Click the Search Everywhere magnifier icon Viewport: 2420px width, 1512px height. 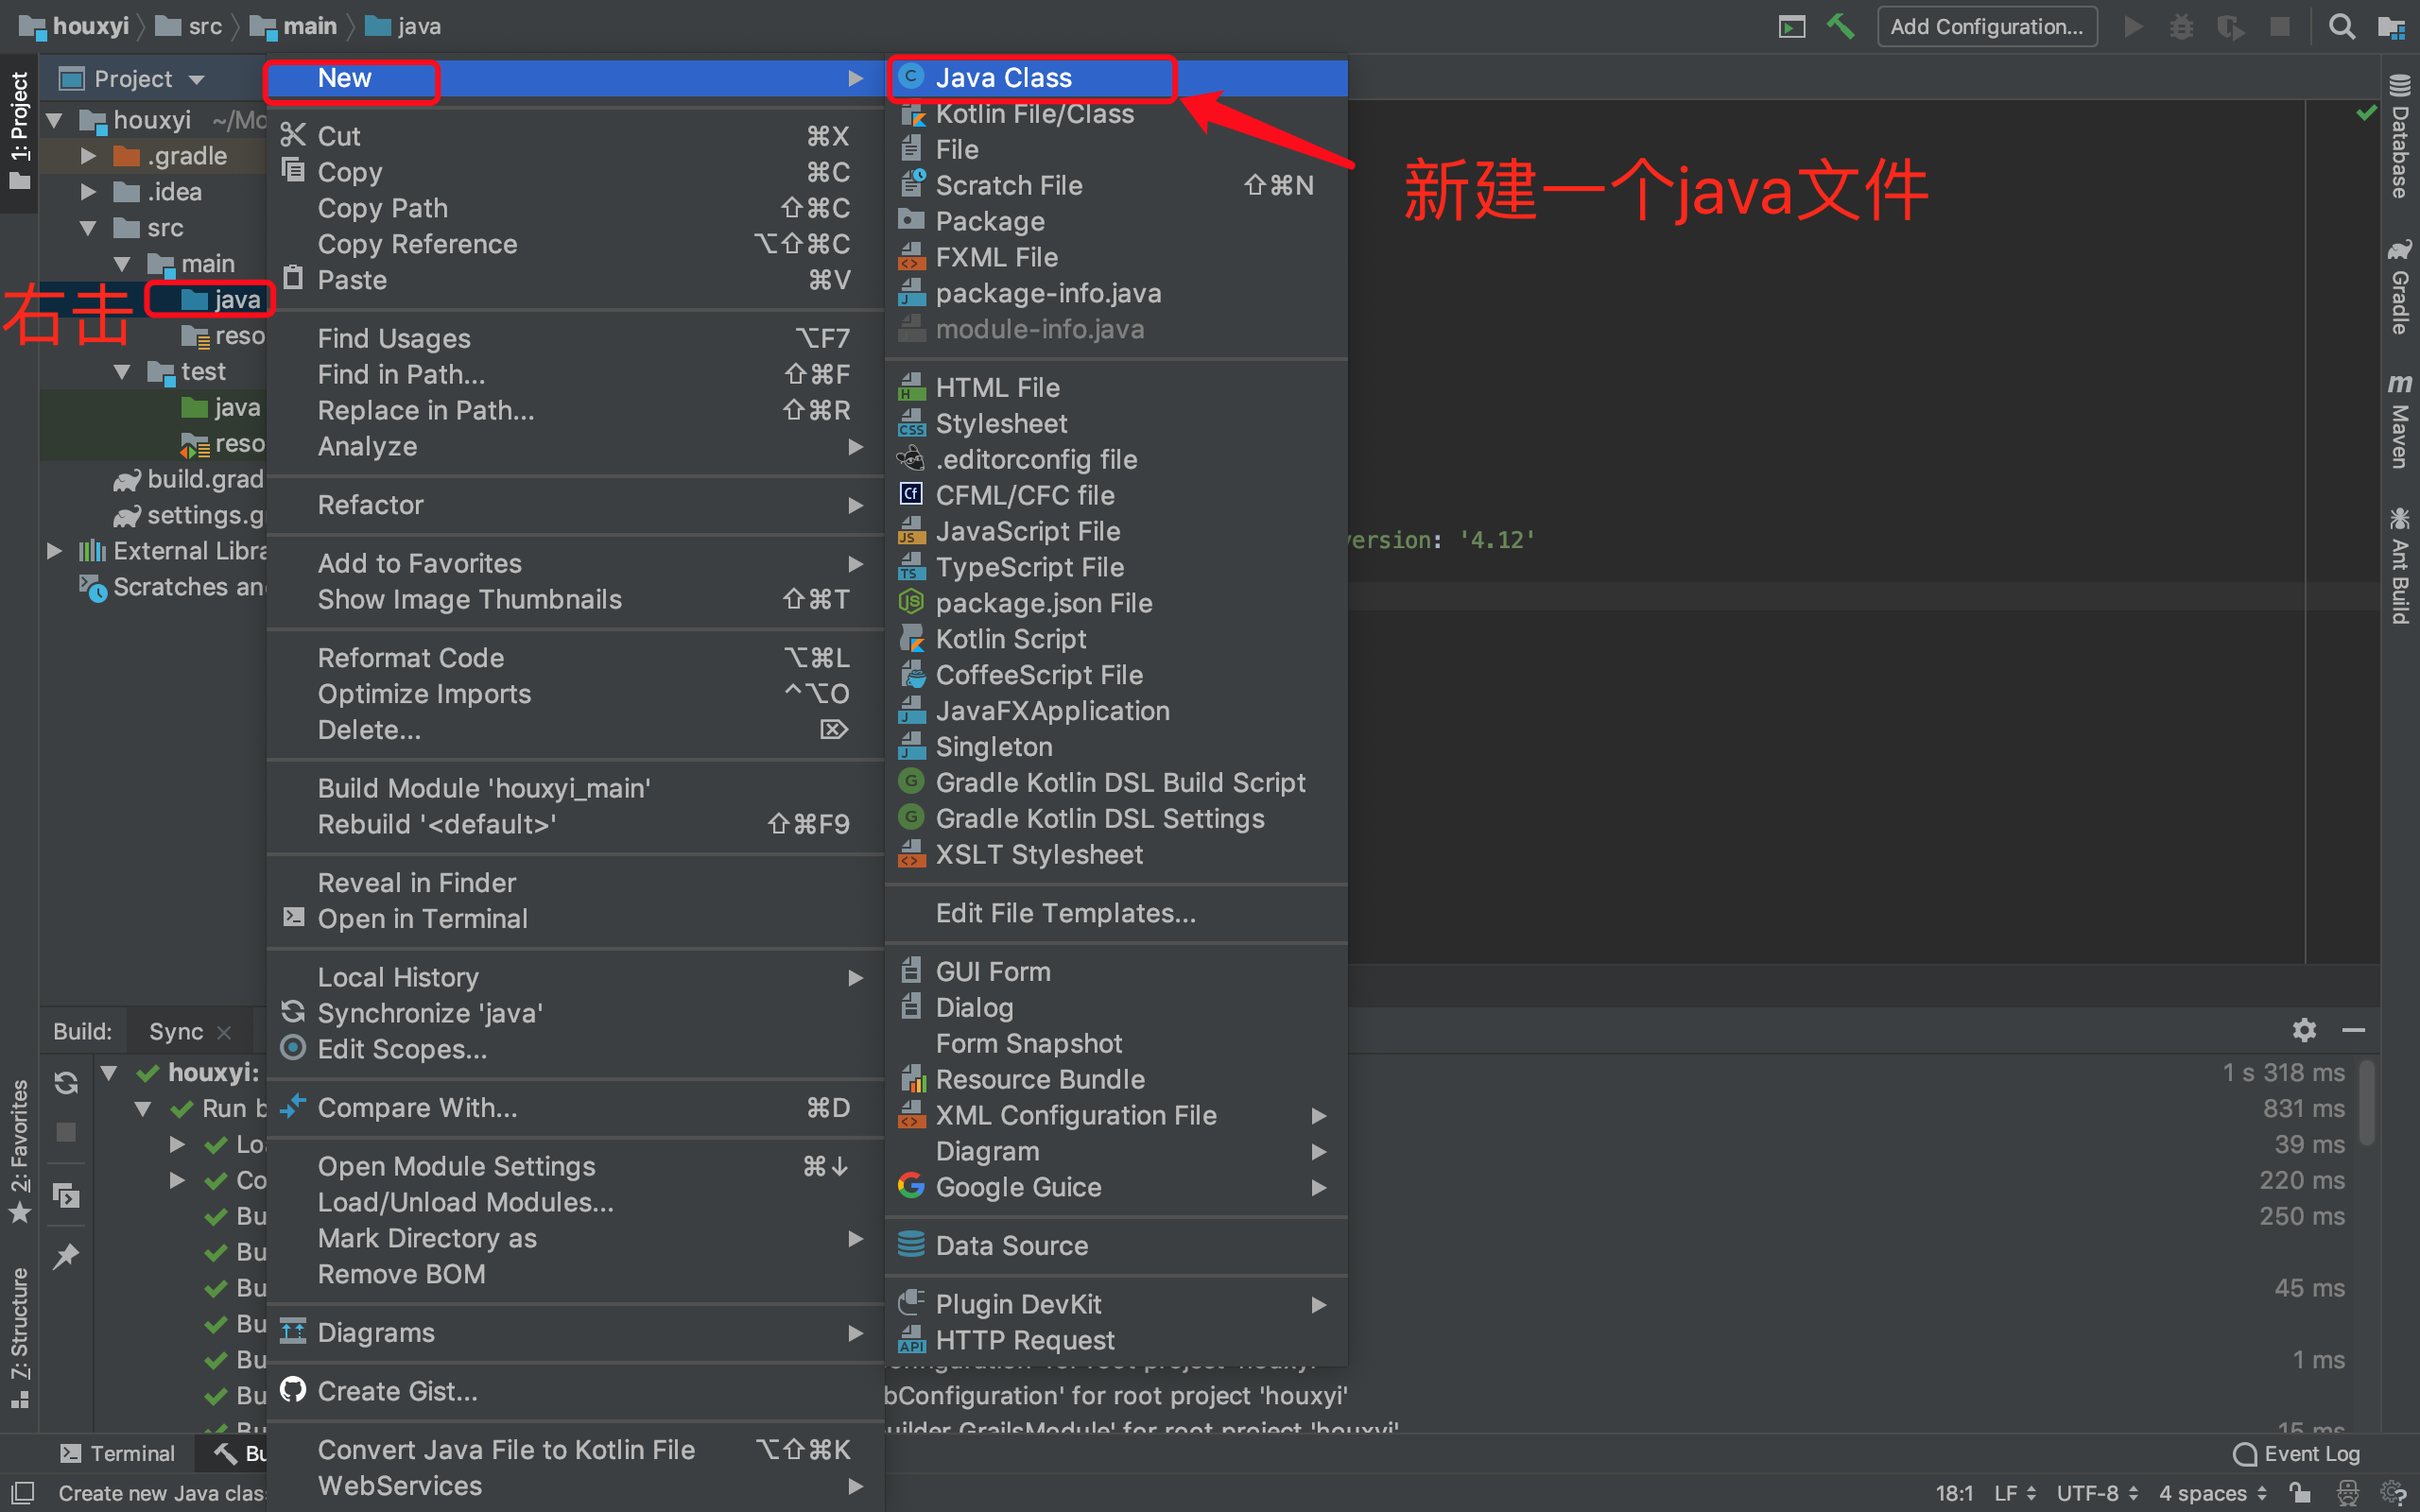pos(2341,26)
